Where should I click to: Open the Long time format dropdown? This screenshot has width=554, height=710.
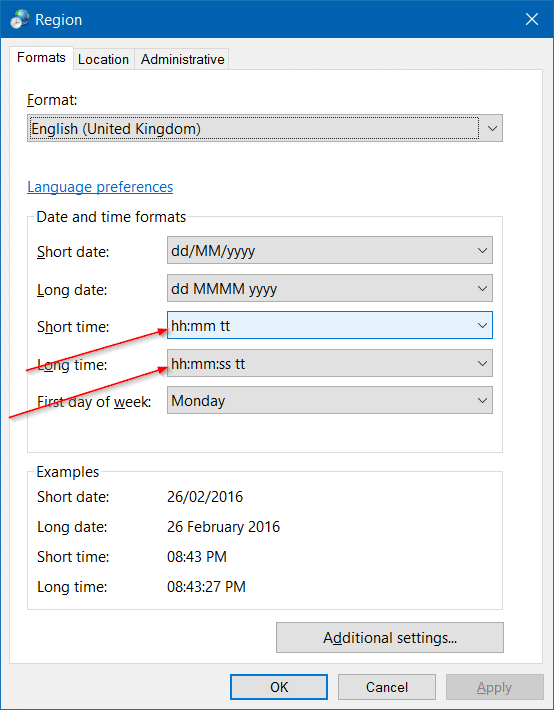point(330,363)
